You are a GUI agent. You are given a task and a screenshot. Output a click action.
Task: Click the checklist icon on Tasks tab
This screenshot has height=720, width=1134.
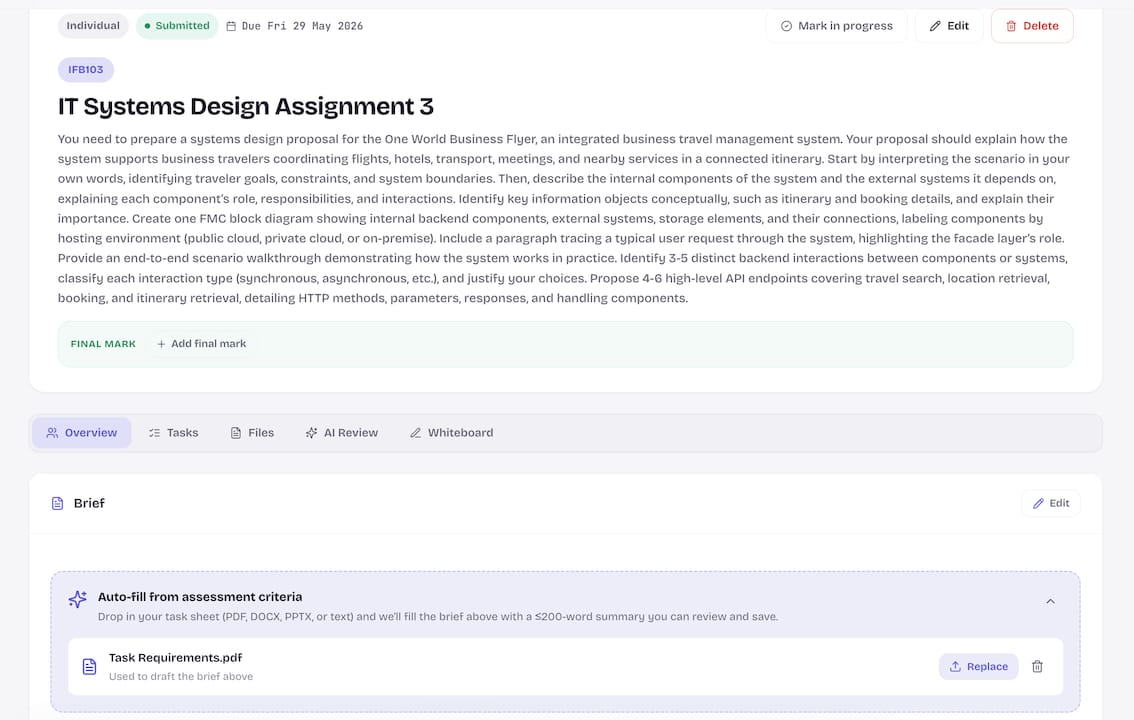point(154,433)
